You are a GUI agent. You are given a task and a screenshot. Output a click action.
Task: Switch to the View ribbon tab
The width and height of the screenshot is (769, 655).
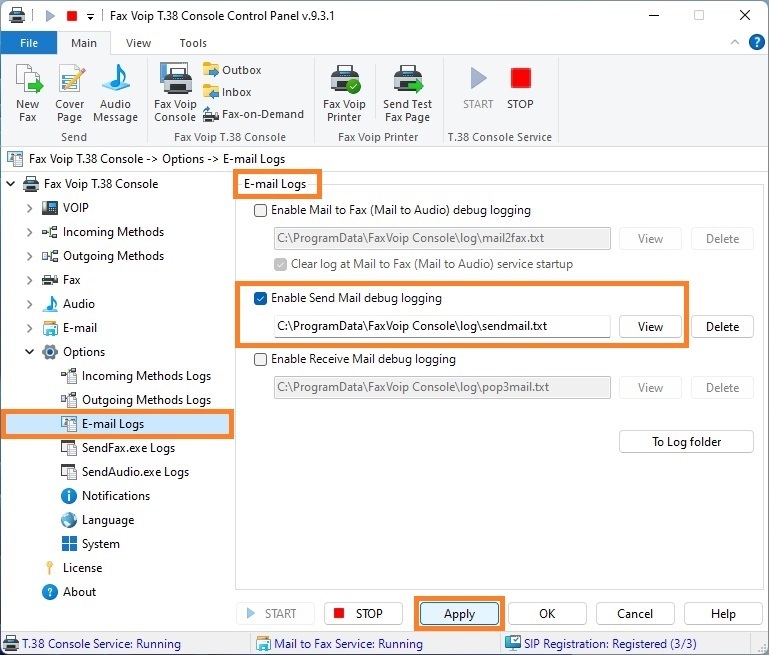click(138, 43)
